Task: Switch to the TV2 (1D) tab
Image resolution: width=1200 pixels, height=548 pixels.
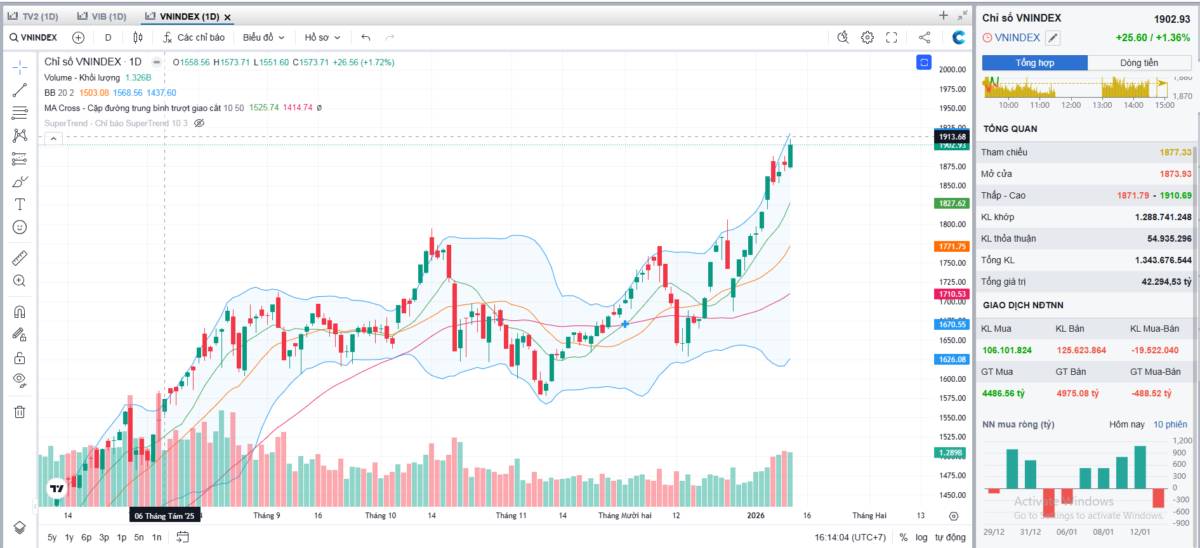Action: click(34, 17)
